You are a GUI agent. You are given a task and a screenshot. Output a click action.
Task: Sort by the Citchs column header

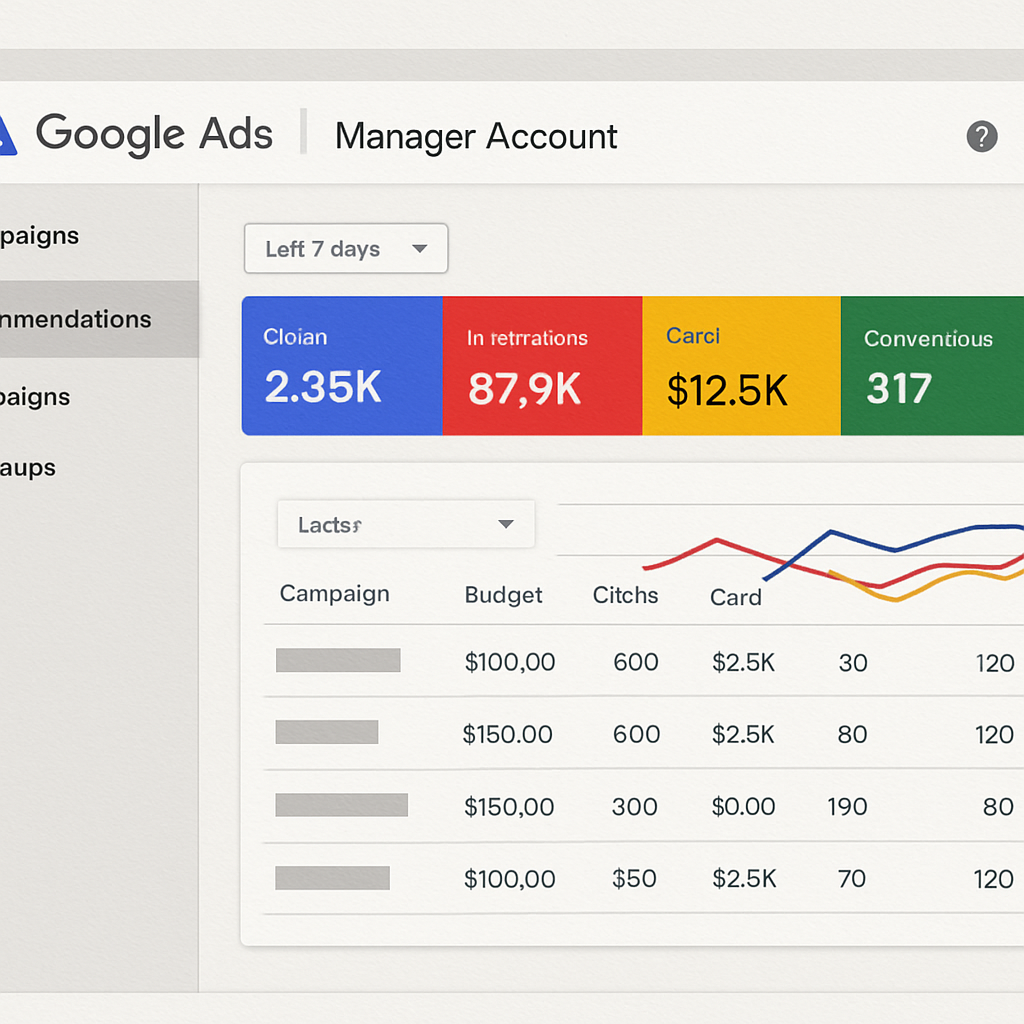tap(625, 595)
